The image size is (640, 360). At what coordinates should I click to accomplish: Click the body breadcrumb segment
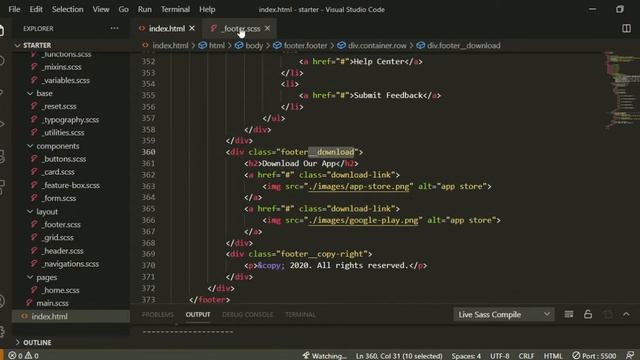point(249,45)
